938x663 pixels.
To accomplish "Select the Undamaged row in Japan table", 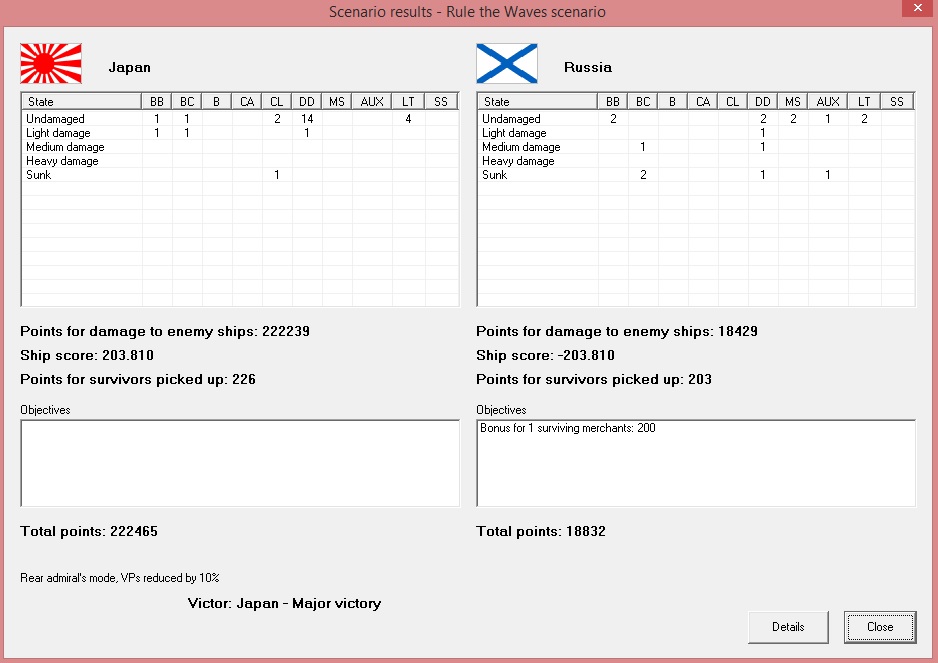I will 240,118.
